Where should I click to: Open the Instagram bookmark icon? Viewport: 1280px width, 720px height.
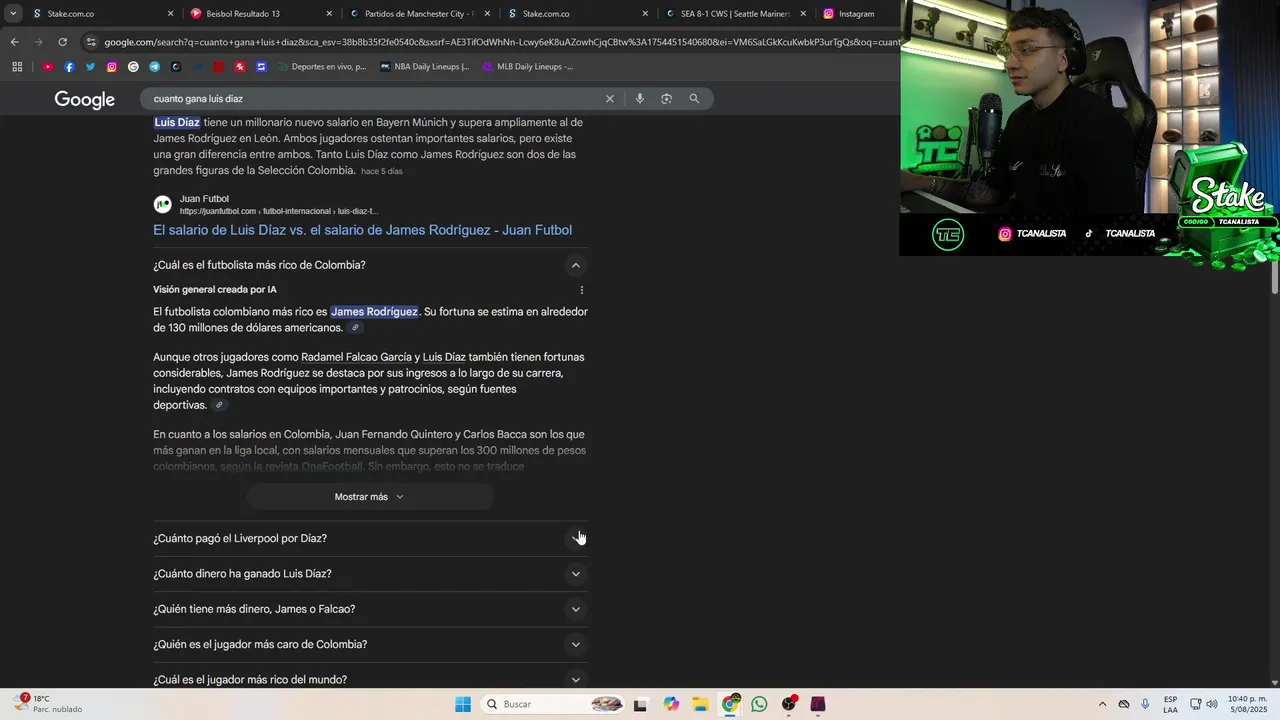[112, 67]
